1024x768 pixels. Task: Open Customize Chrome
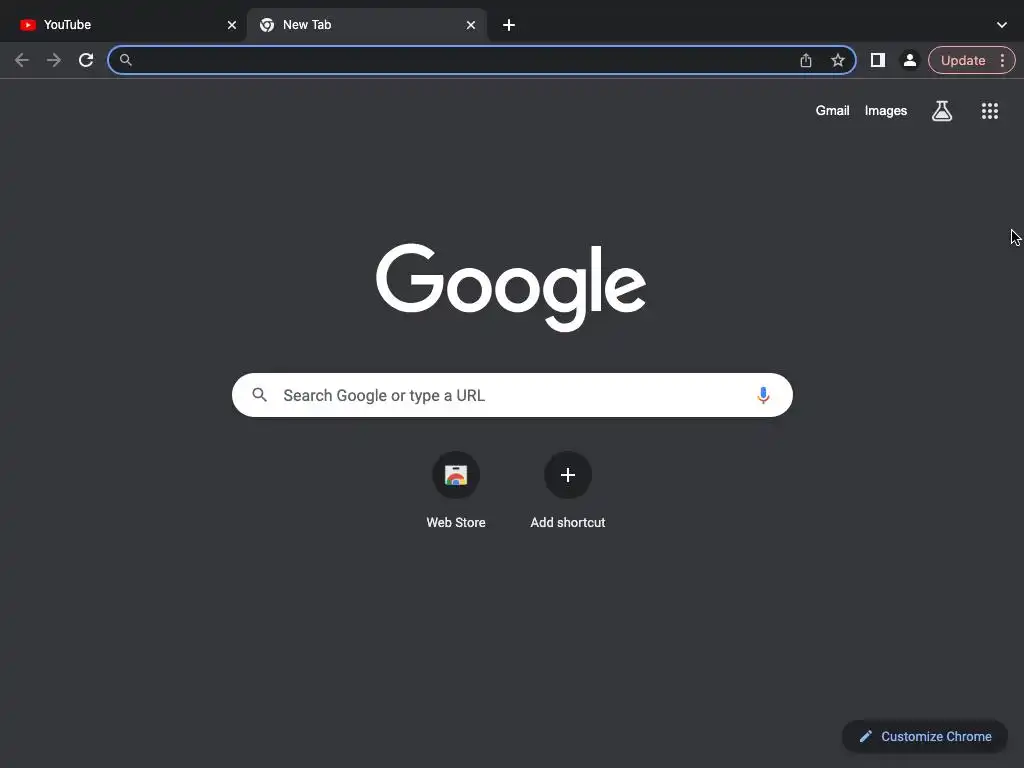[x=925, y=737]
